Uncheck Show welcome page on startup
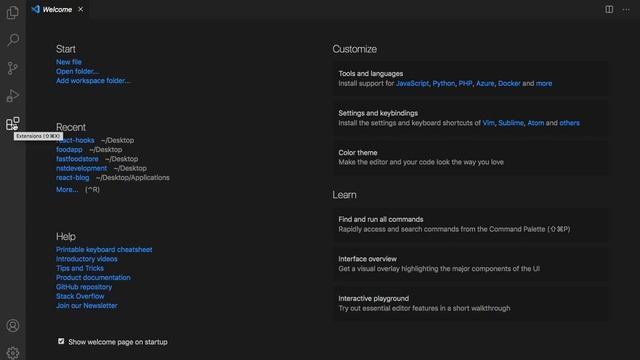Screen dimensions: 640x360 (x=61, y=341)
